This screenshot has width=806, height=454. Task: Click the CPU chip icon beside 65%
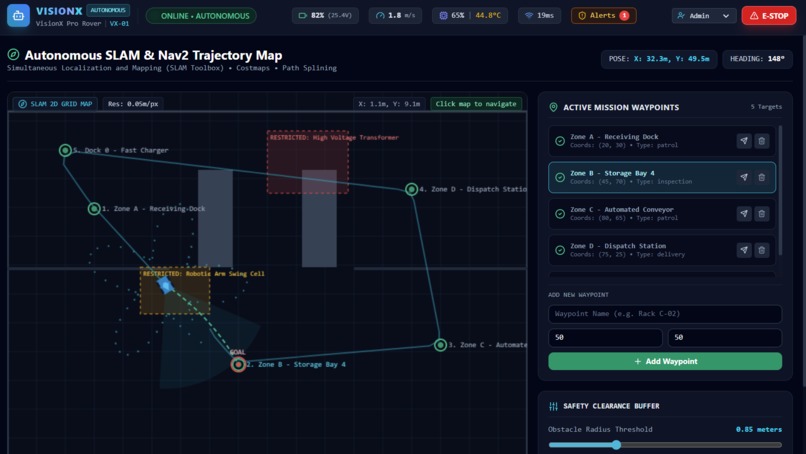tap(443, 15)
